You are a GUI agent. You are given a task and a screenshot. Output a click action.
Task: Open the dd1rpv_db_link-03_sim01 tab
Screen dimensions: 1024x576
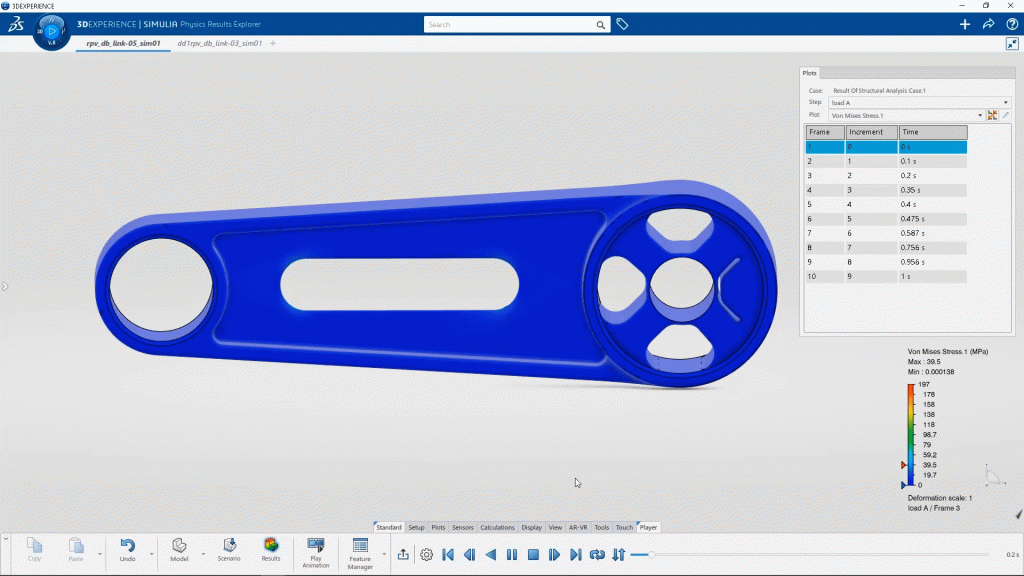pos(219,44)
